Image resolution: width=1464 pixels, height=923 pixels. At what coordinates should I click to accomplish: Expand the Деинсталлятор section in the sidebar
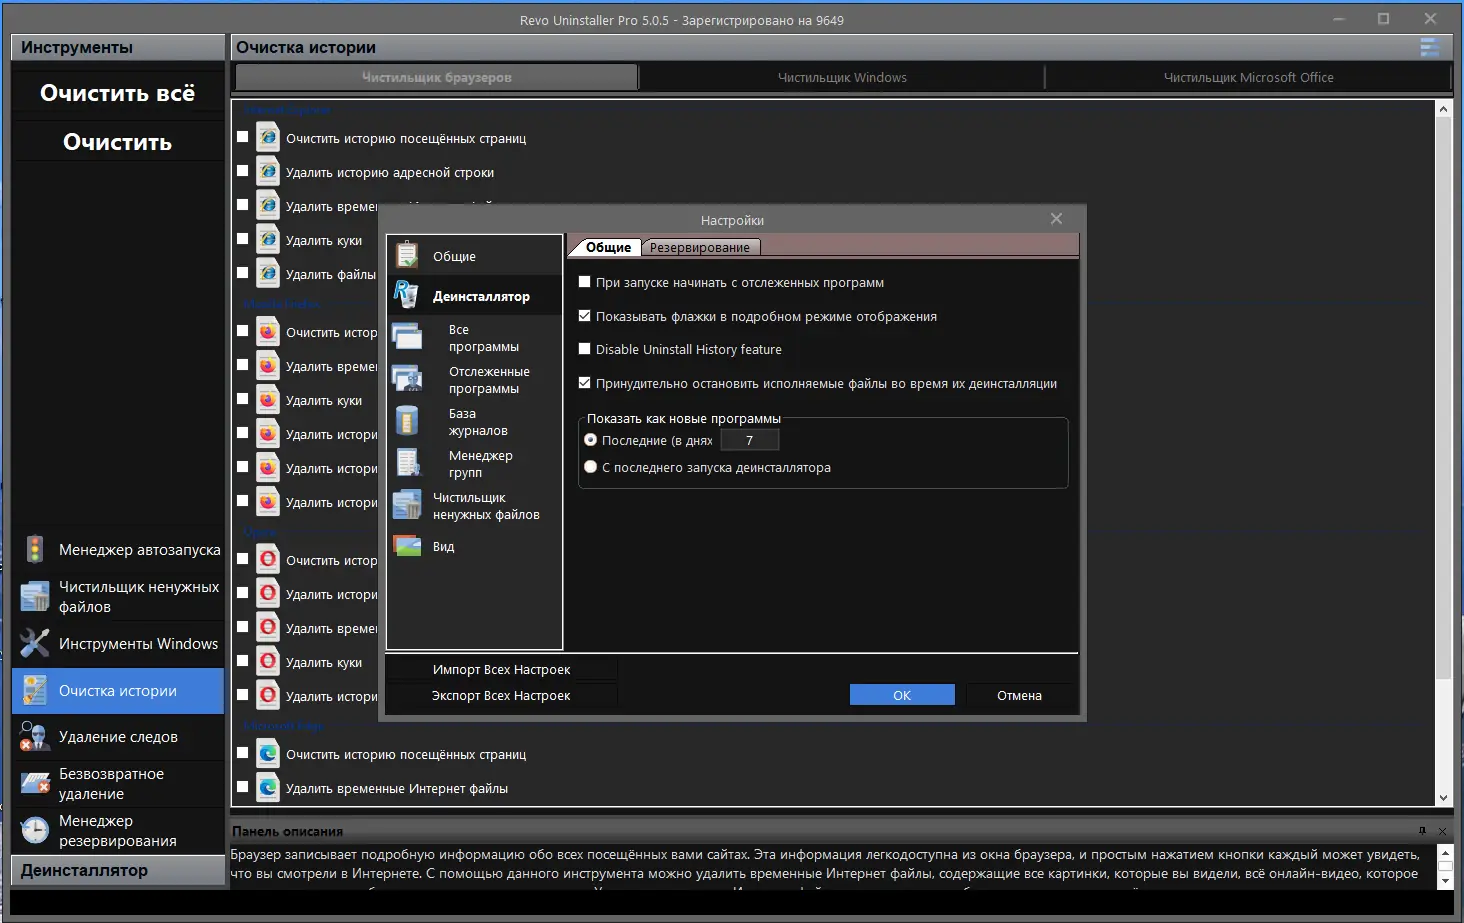pos(118,870)
